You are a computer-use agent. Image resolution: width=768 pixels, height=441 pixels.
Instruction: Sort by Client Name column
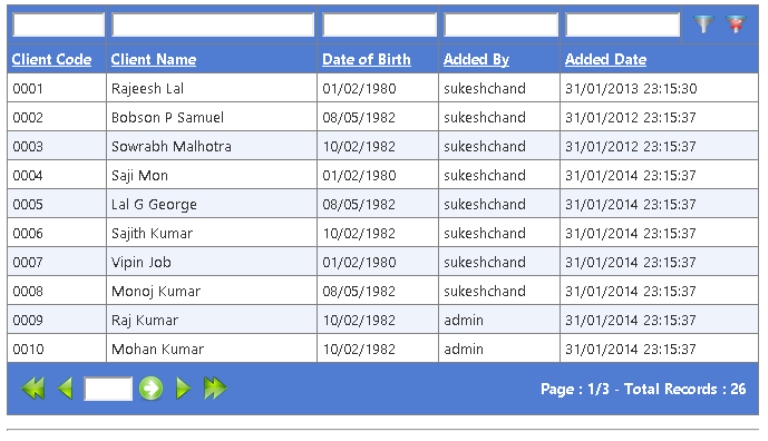[x=153, y=59]
